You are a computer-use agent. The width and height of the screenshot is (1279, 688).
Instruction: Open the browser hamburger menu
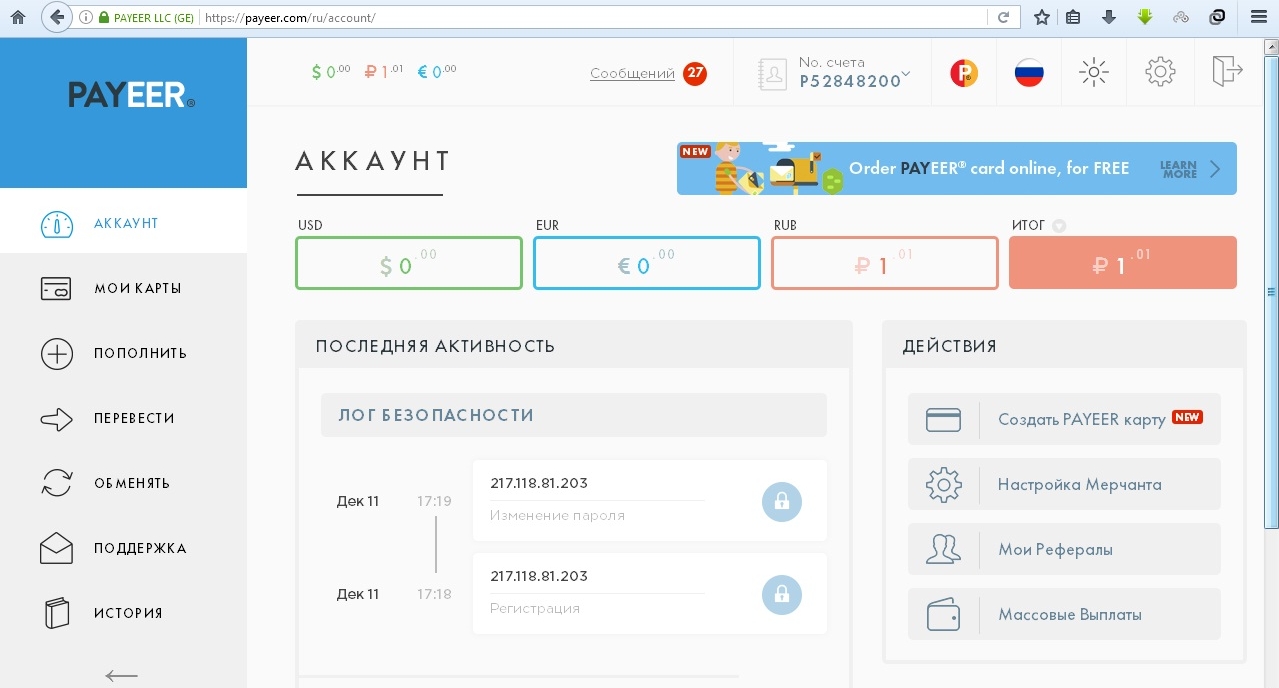pos(1259,17)
